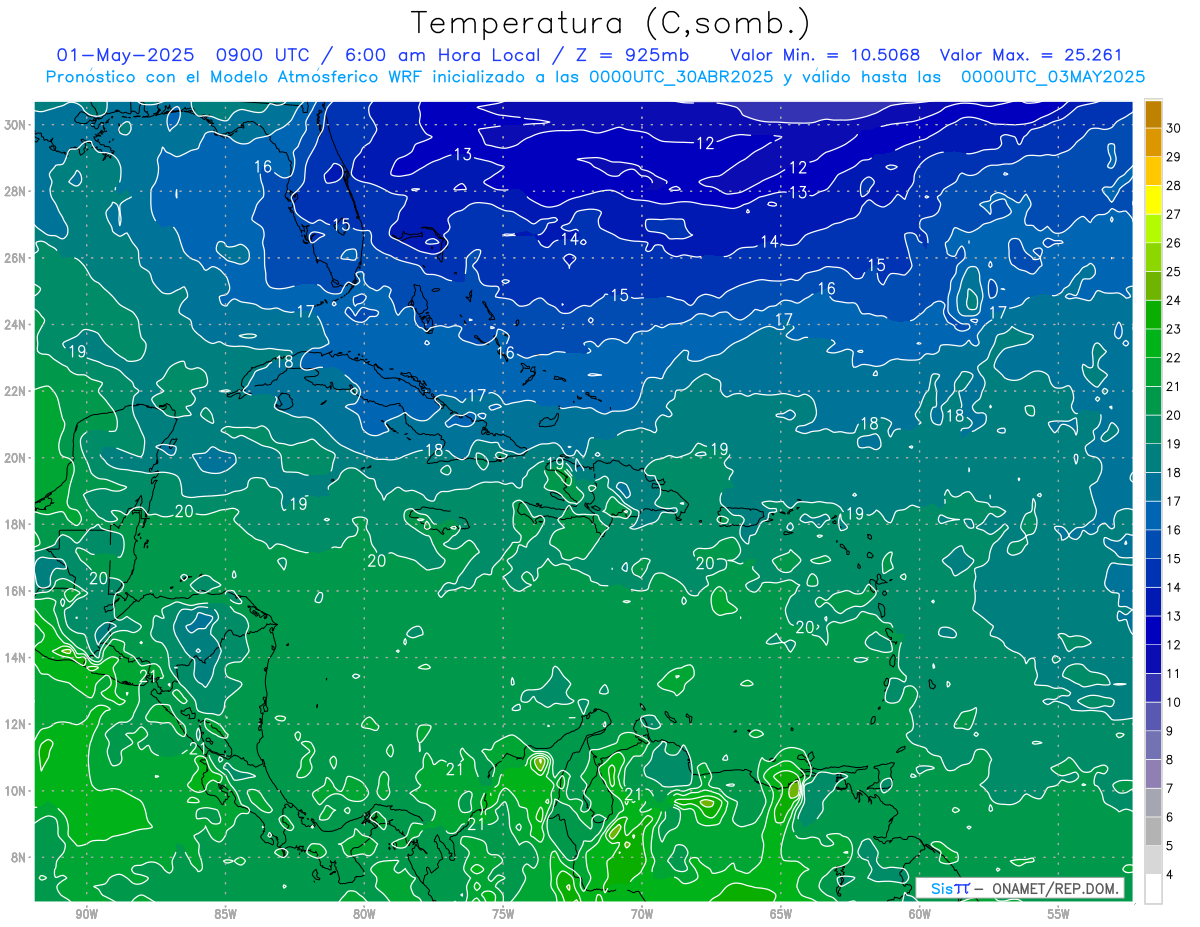Click the '28N' latitude axis label
The height and width of the screenshot is (927, 1200).
pos(15,191)
